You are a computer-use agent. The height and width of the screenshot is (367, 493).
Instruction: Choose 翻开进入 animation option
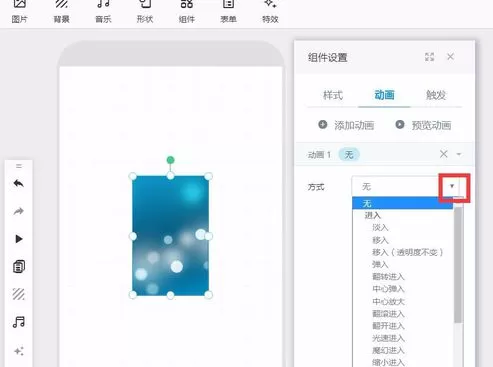pos(388,326)
